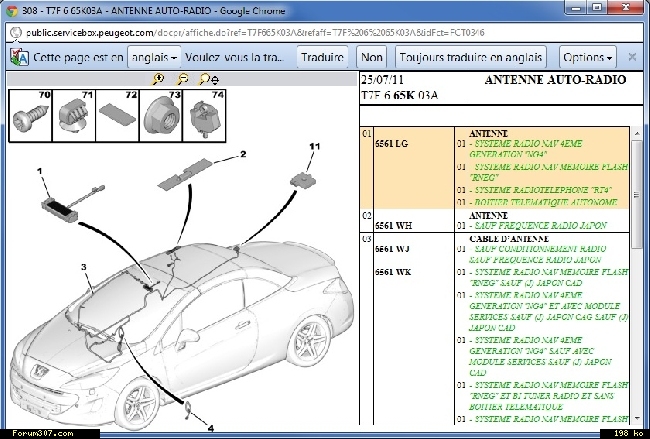This screenshot has width=650, height=439.
Task: Select part thumbnail 72 pad
Action: 117,116
